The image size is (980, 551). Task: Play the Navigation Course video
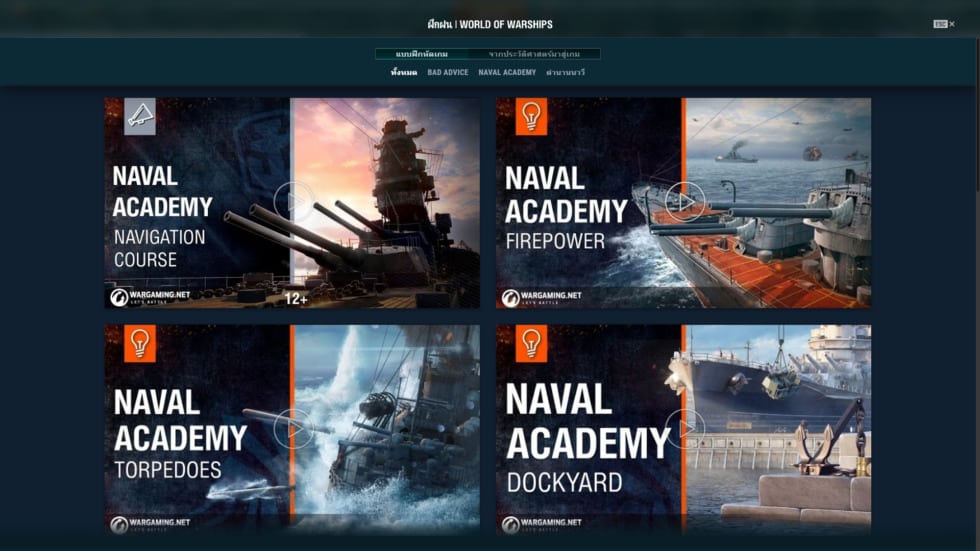pyautogui.click(x=293, y=201)
